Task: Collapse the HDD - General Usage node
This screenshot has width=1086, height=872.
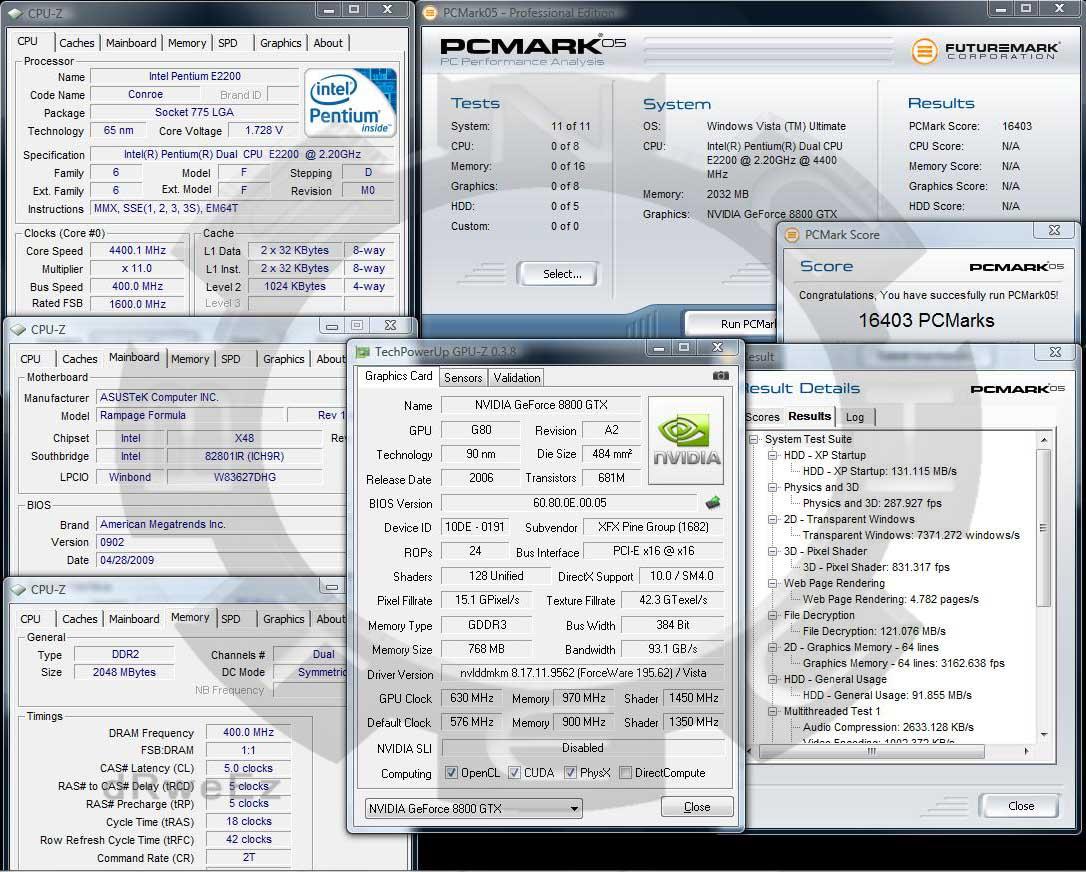Action: pos(773,679)
